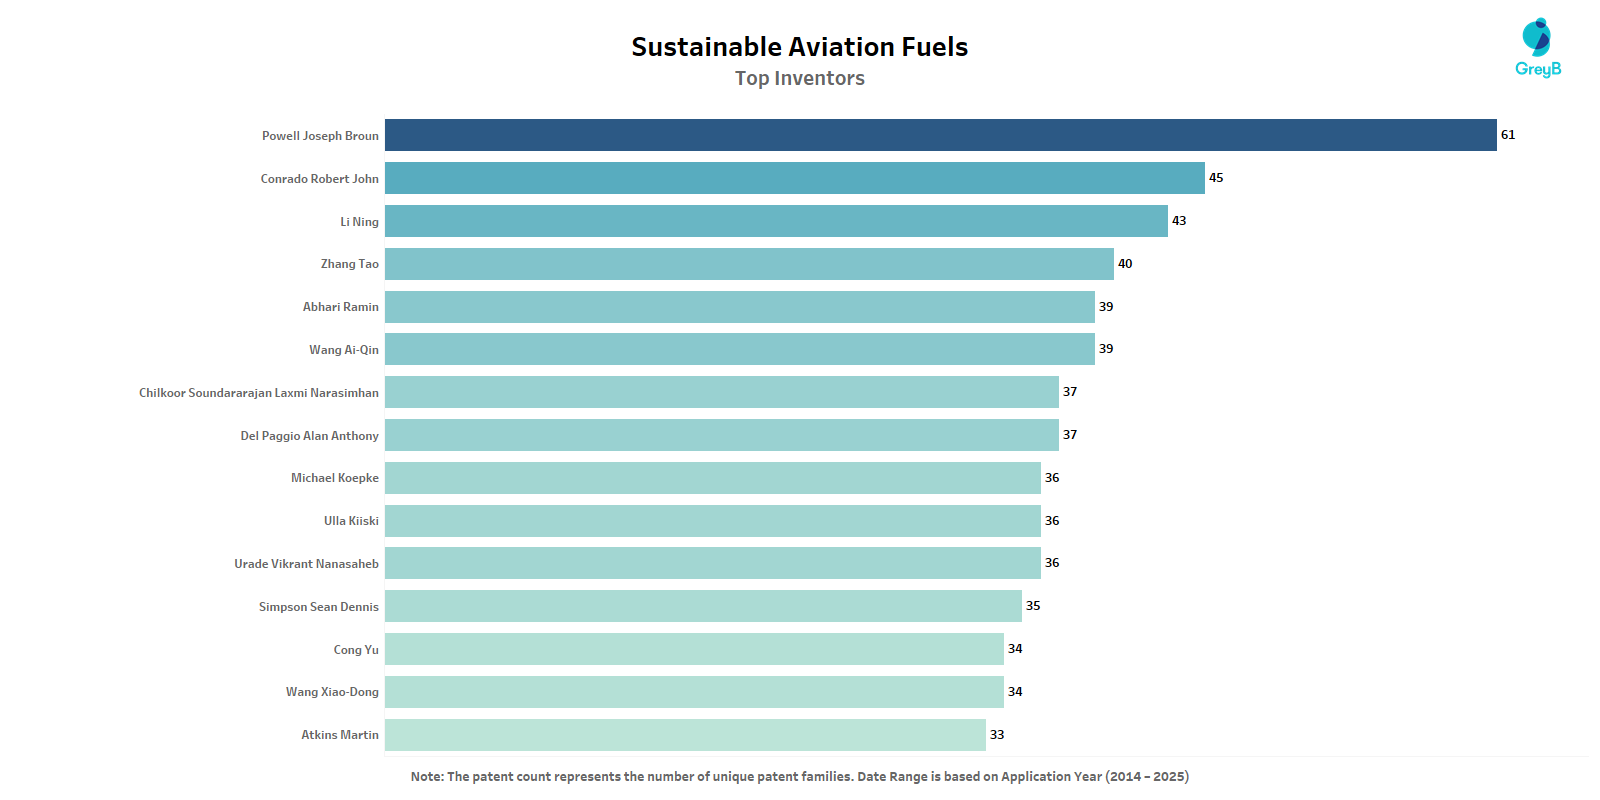Click the Del Paggio Alan Anthony bar
The height and width of the screenshot is (800, 1600).
click(x=721, y=435)
